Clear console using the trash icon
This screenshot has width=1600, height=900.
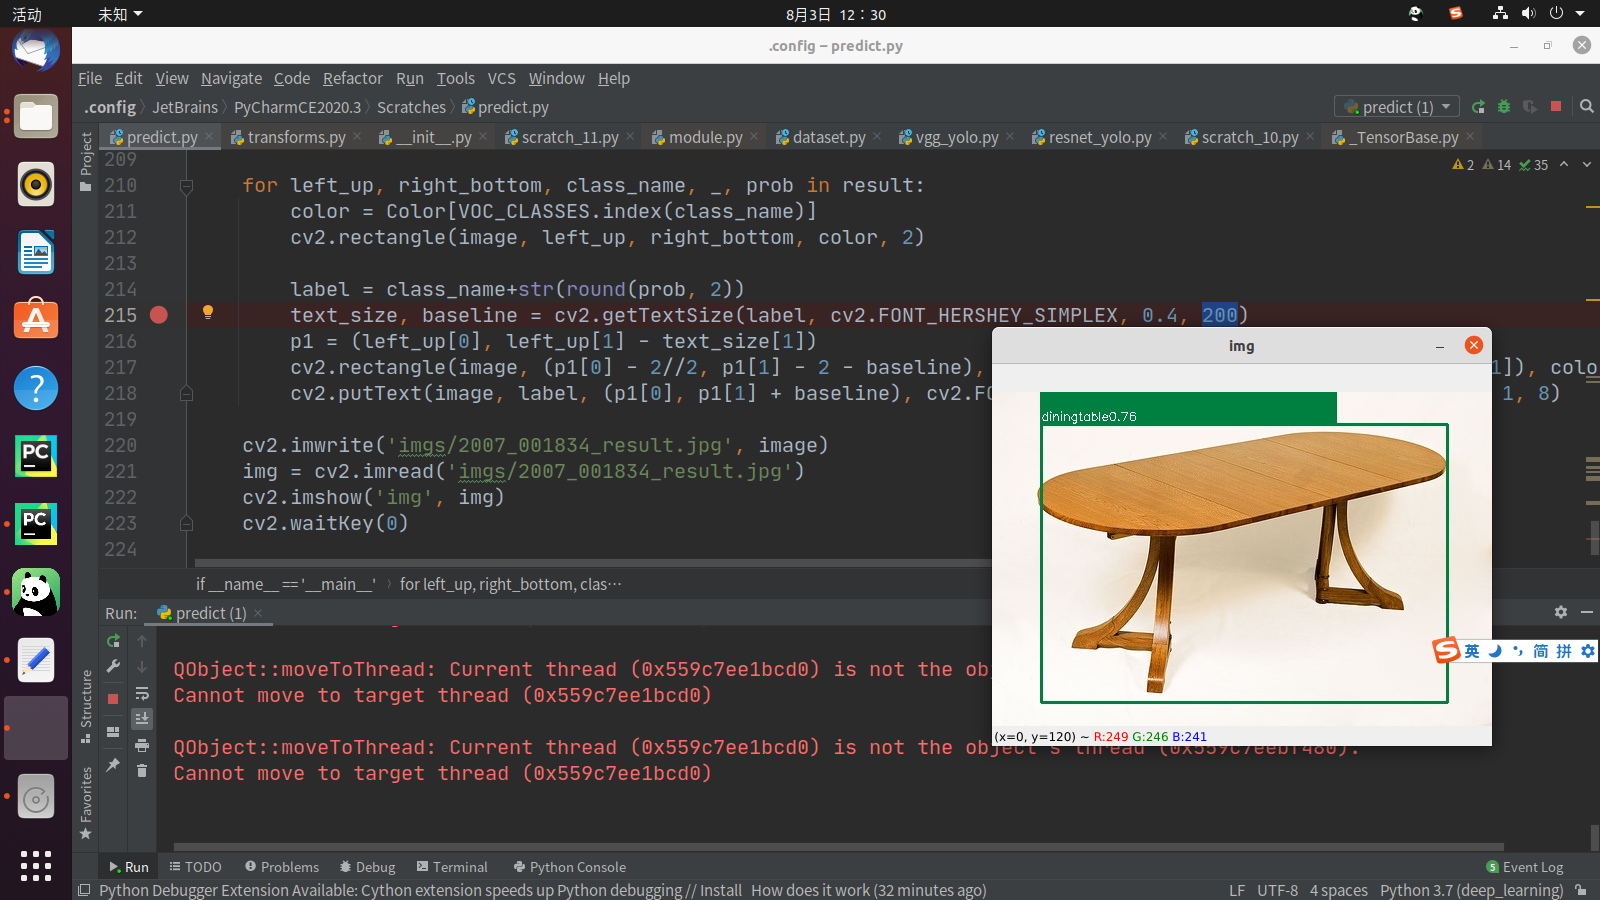(x=142, y=770)
